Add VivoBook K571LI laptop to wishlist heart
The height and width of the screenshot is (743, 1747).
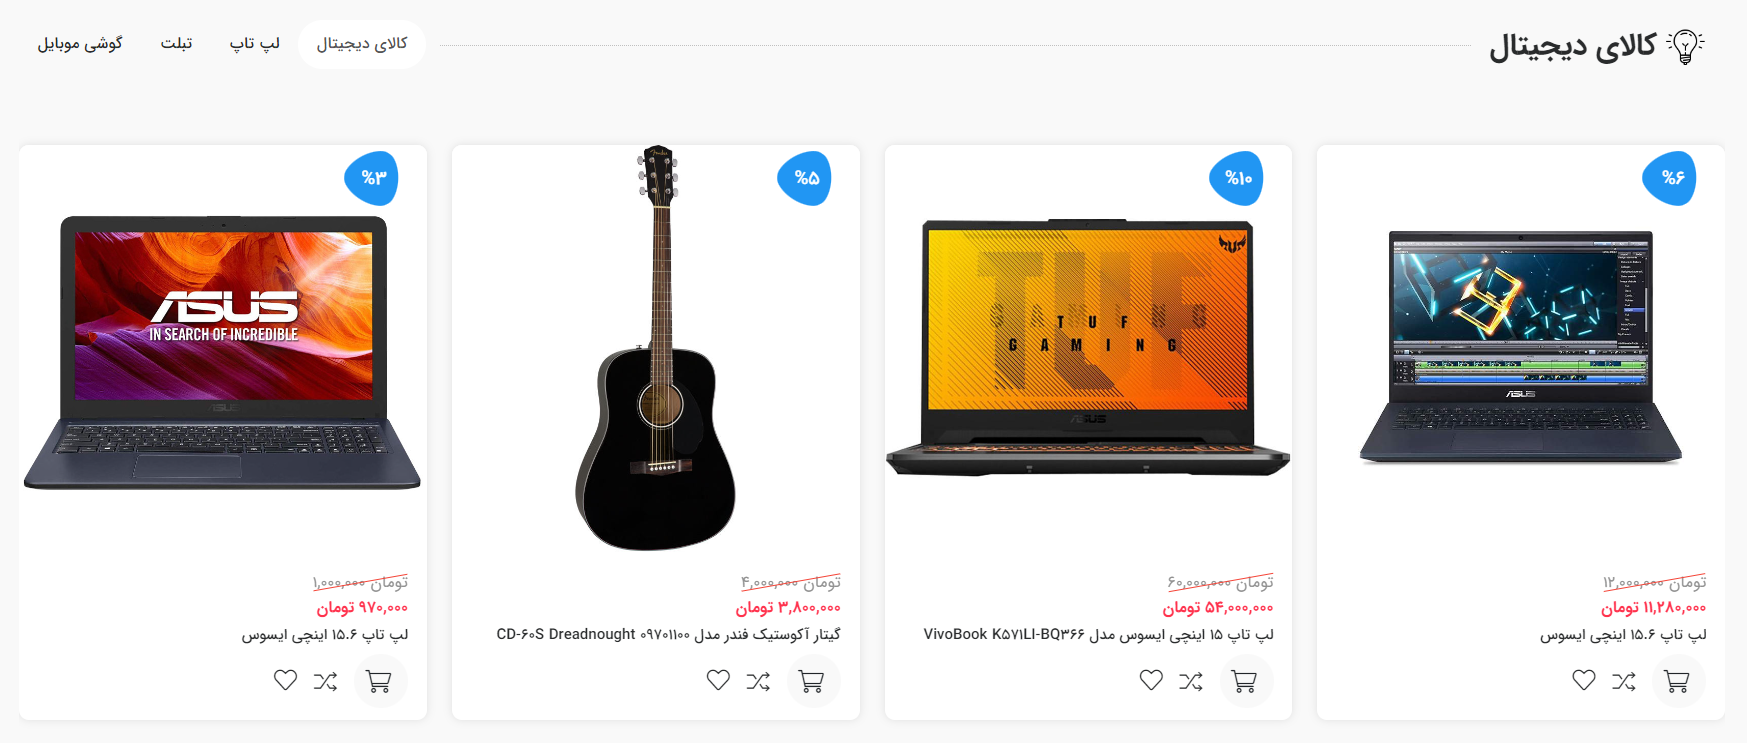click(x=1151, y=680)
